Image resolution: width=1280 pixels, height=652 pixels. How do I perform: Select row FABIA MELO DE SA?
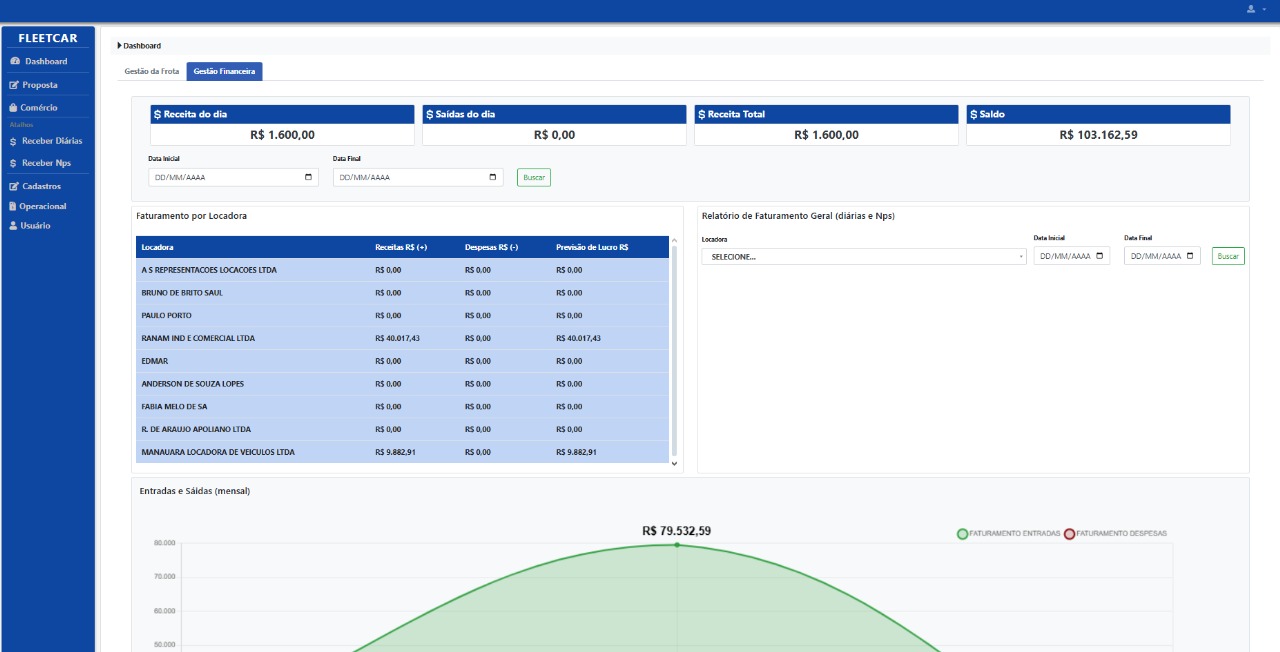[402, 407]
